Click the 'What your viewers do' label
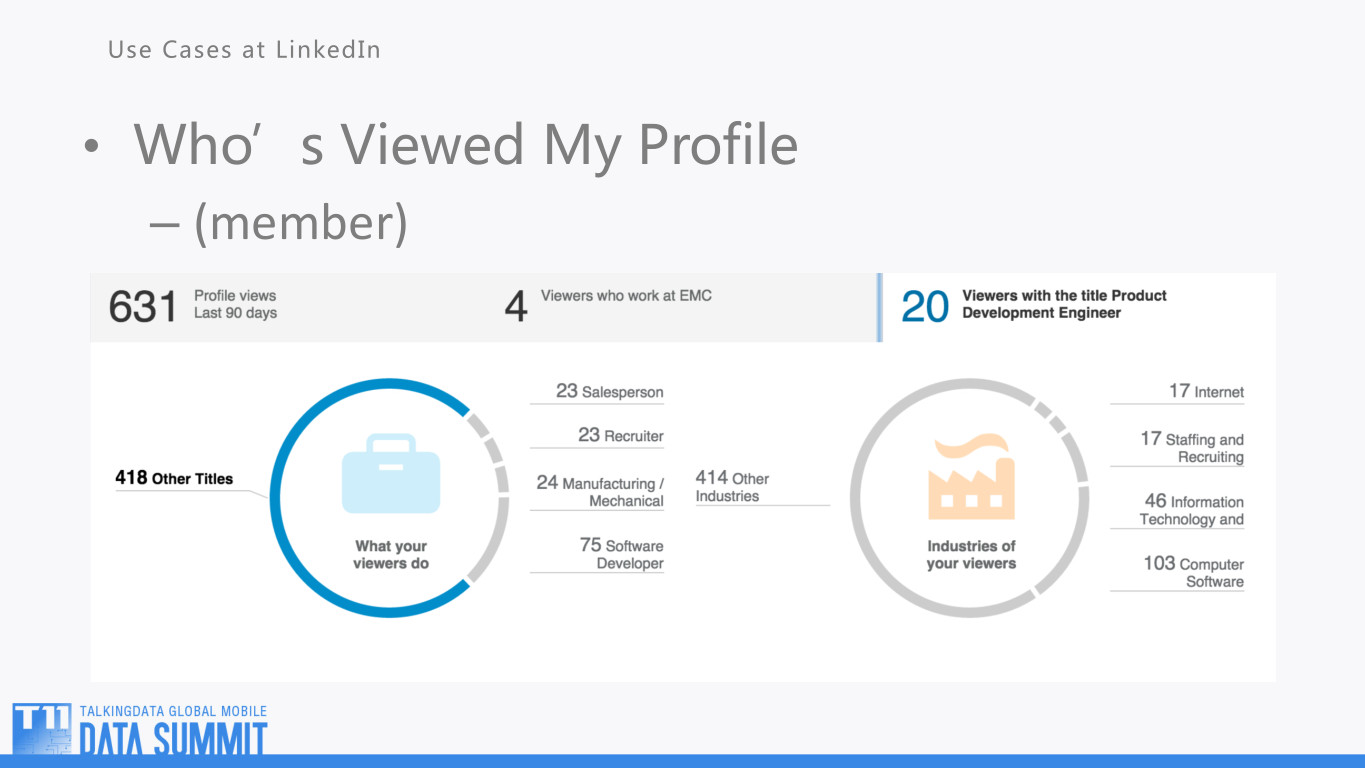The height and width of the screenshot is (768, 1365). coord(391,555)
